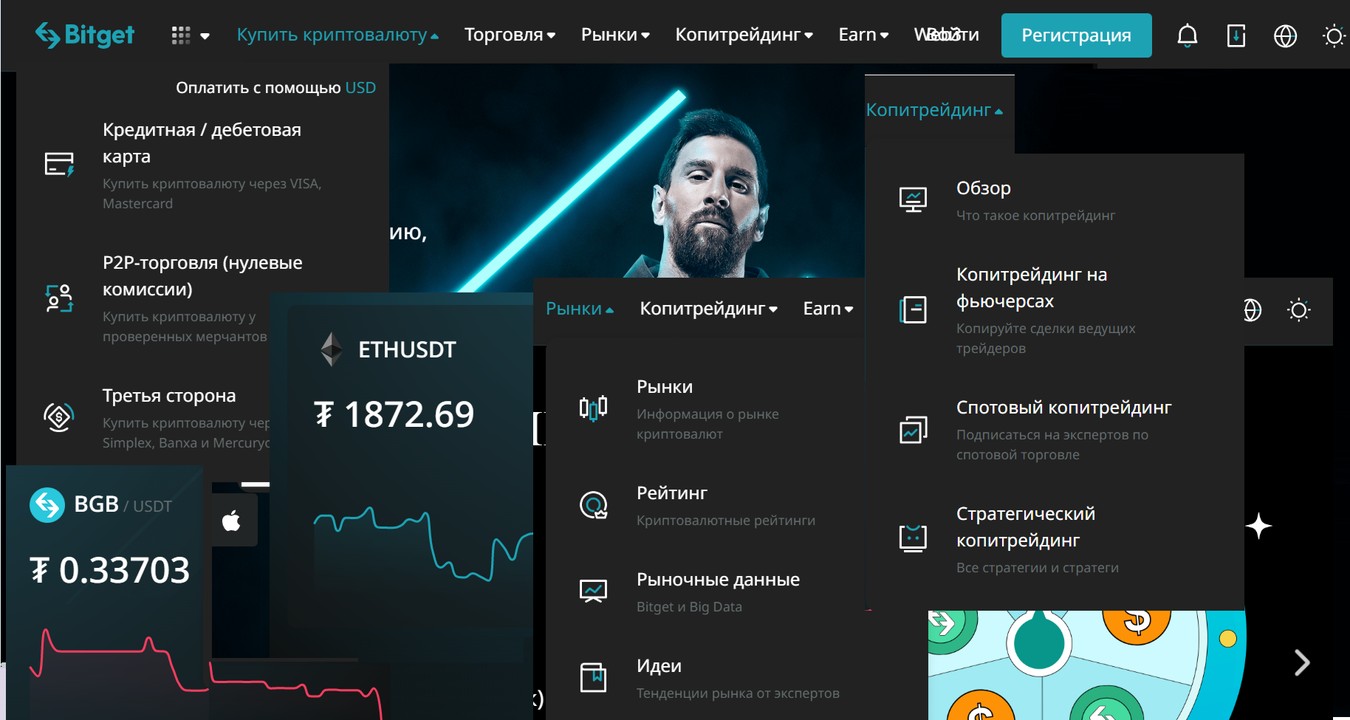Click the P2P trading icon

[60, 297]
